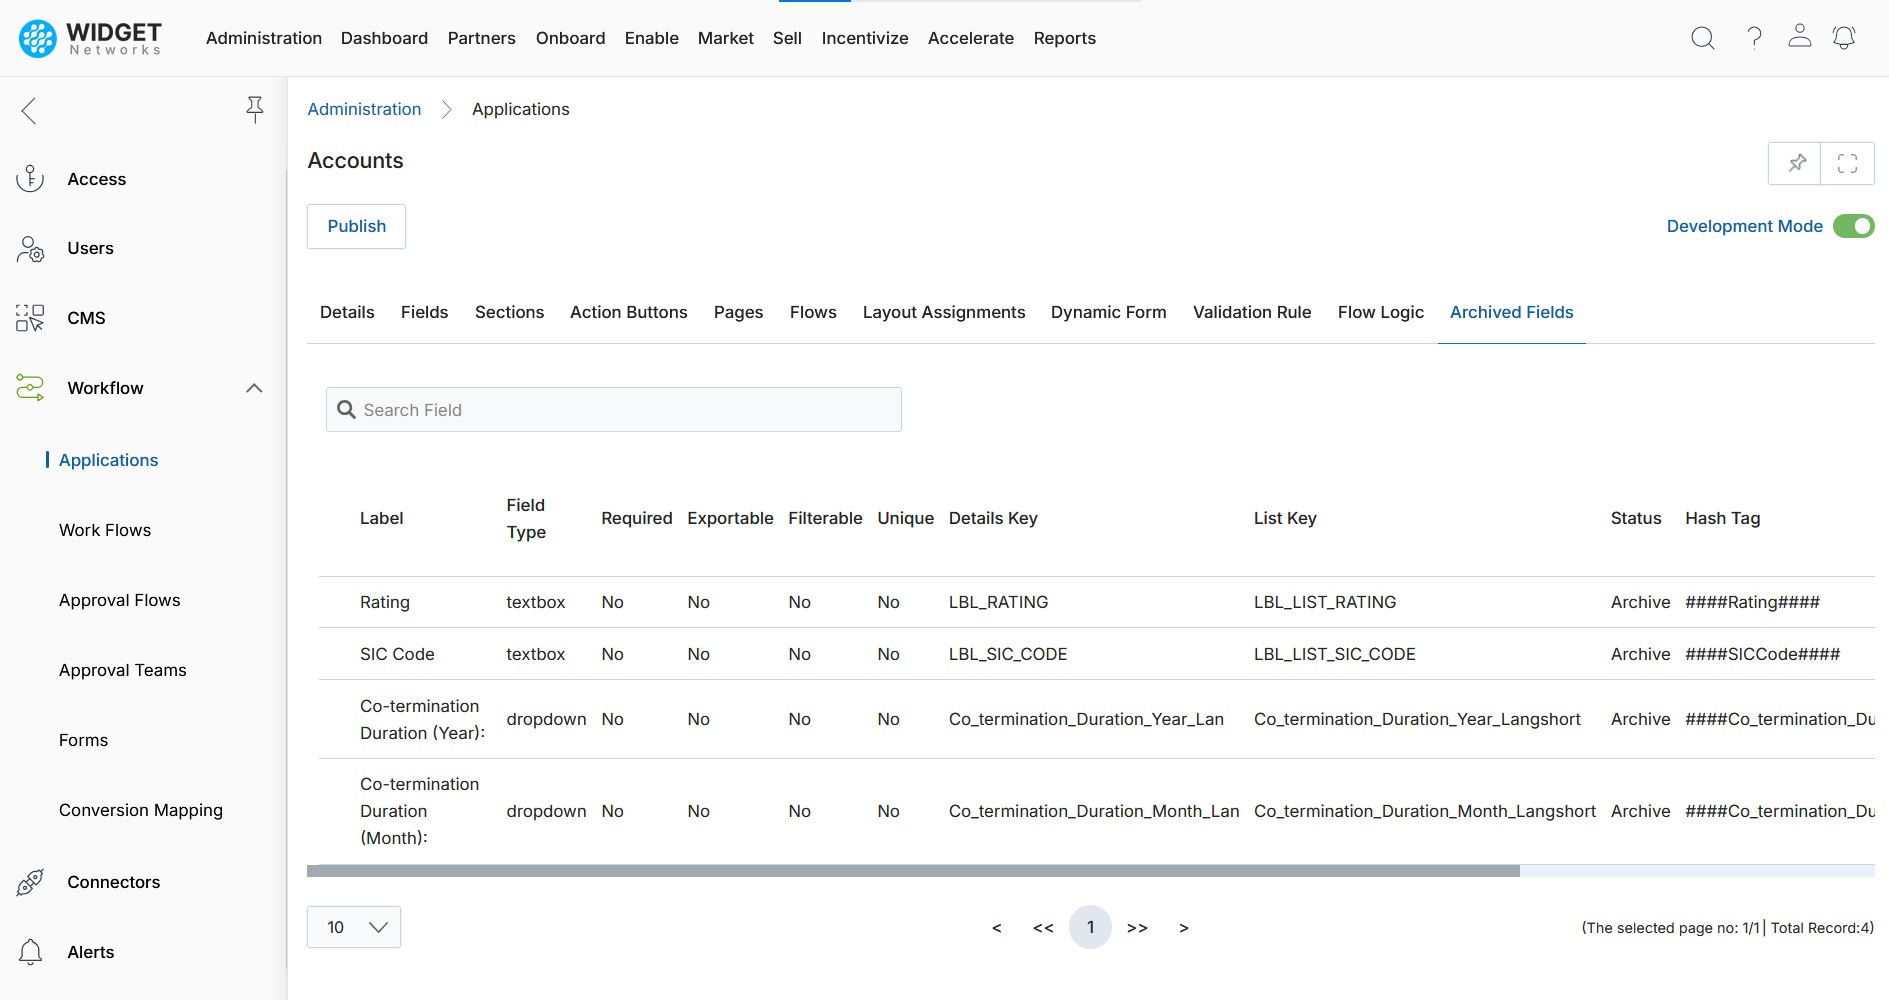Screen dimensions: 1889x1000
Task: Pin the sidebar with pushpin icon
Action: click(255, 110)
